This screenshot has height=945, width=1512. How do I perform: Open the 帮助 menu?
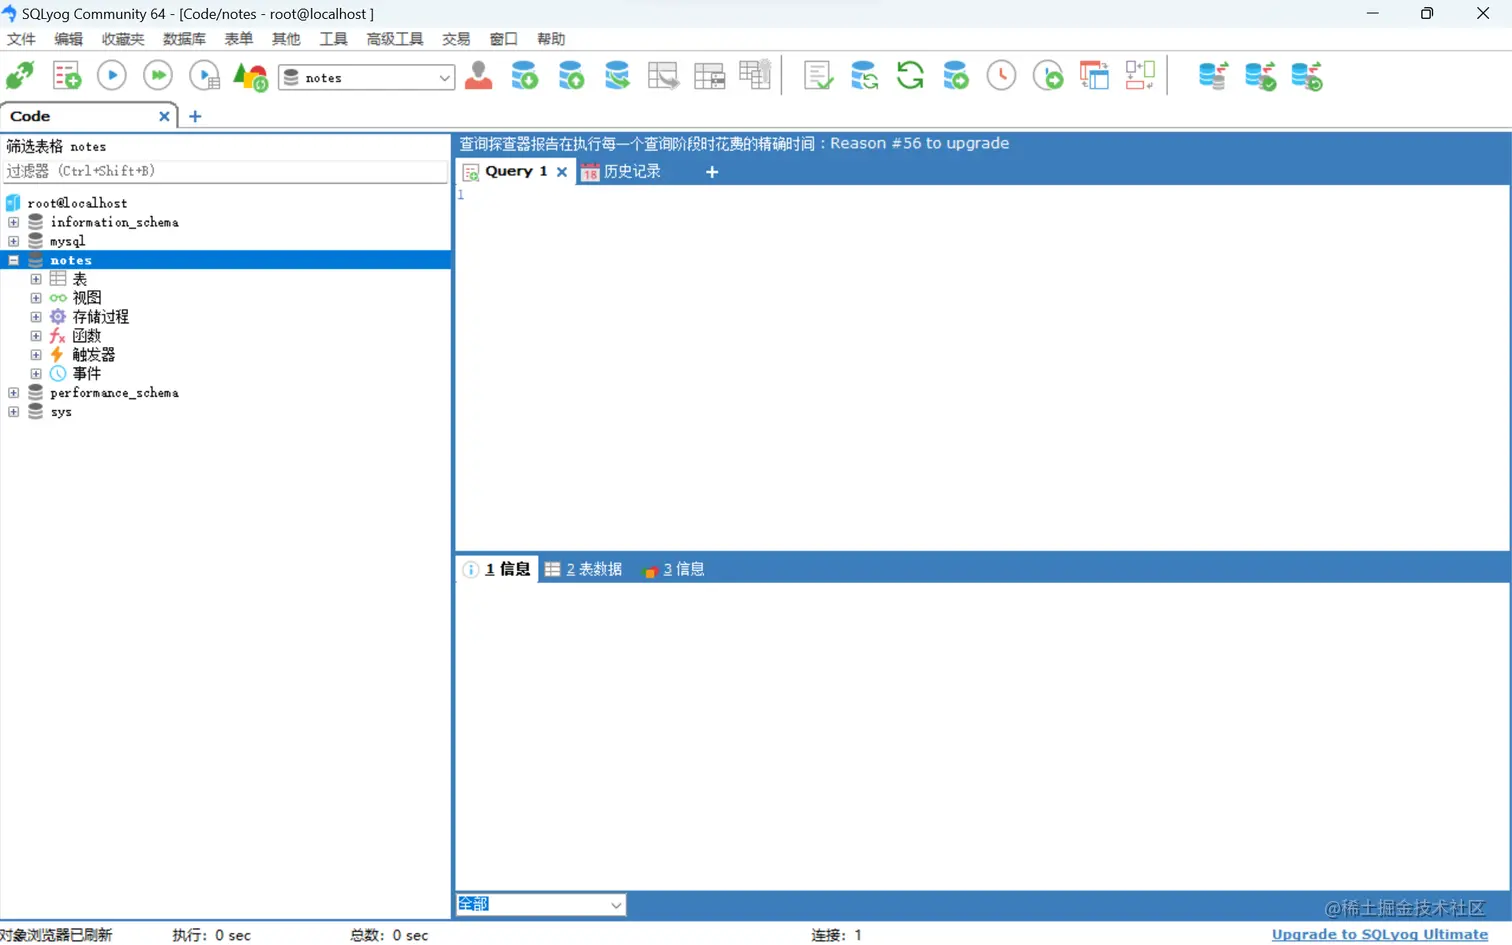(x=551, y=39)
